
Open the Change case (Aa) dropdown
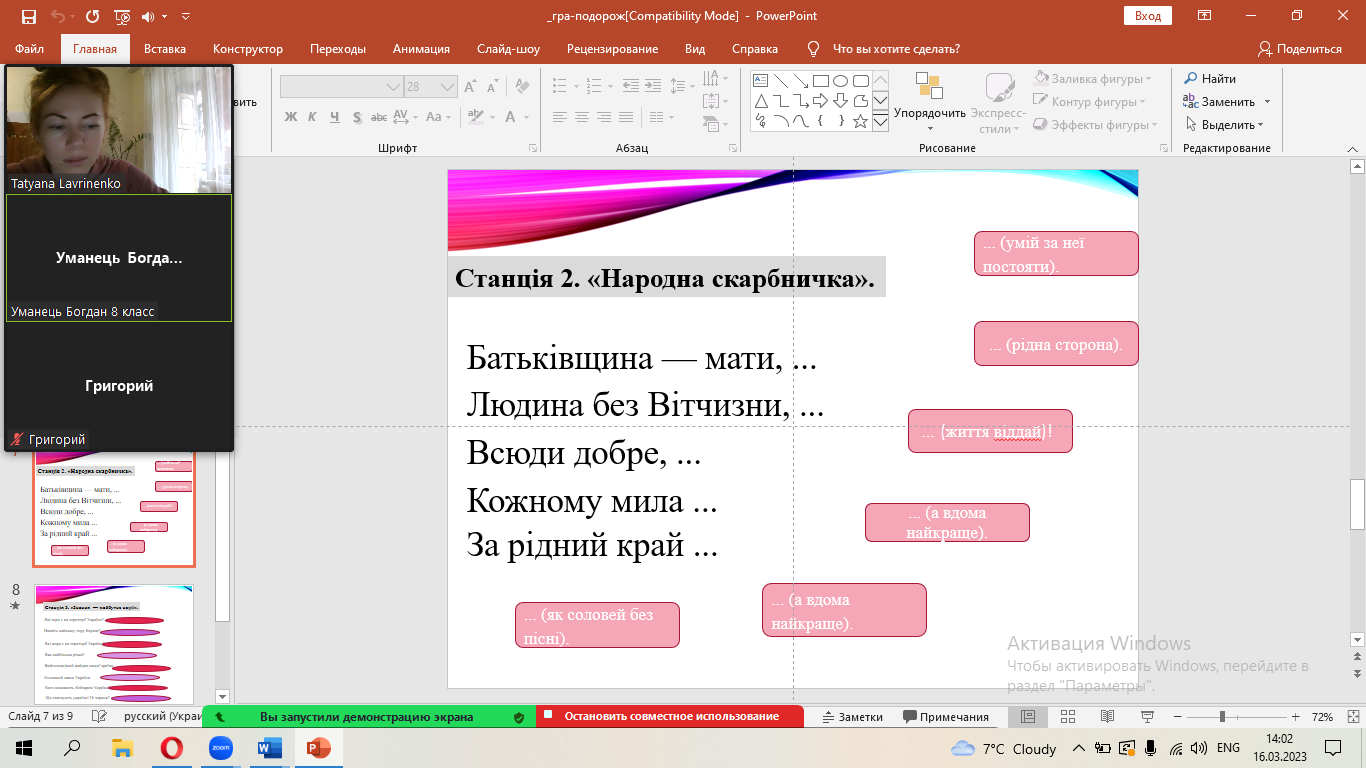440,117
